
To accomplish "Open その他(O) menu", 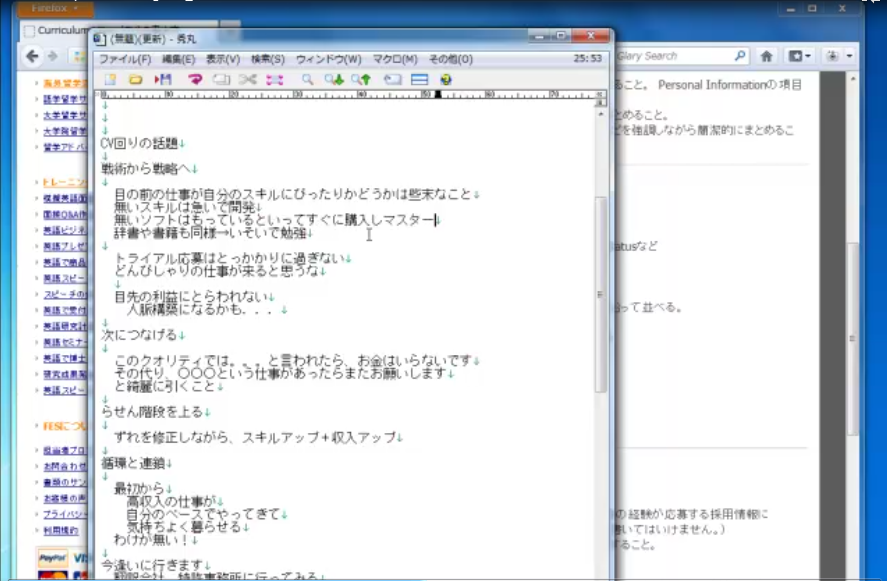I will point(450,59).
